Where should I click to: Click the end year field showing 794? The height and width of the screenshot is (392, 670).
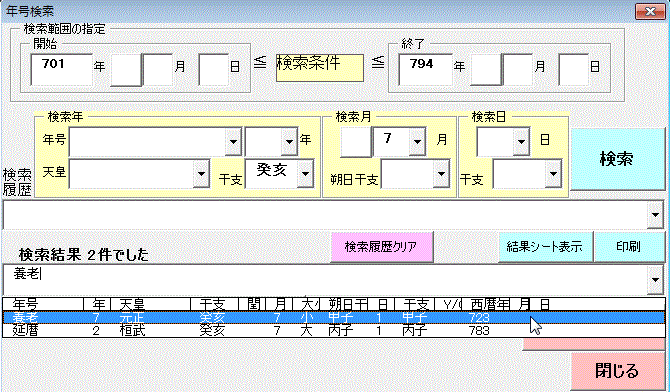coord(425,69)
